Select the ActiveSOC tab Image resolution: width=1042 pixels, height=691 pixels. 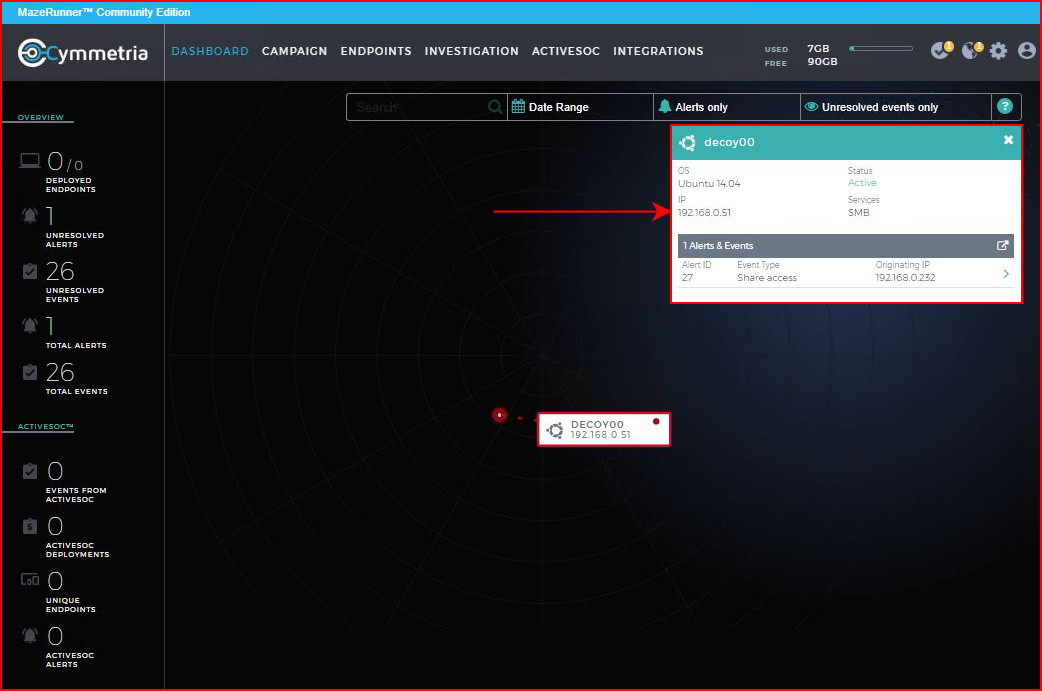566,51
